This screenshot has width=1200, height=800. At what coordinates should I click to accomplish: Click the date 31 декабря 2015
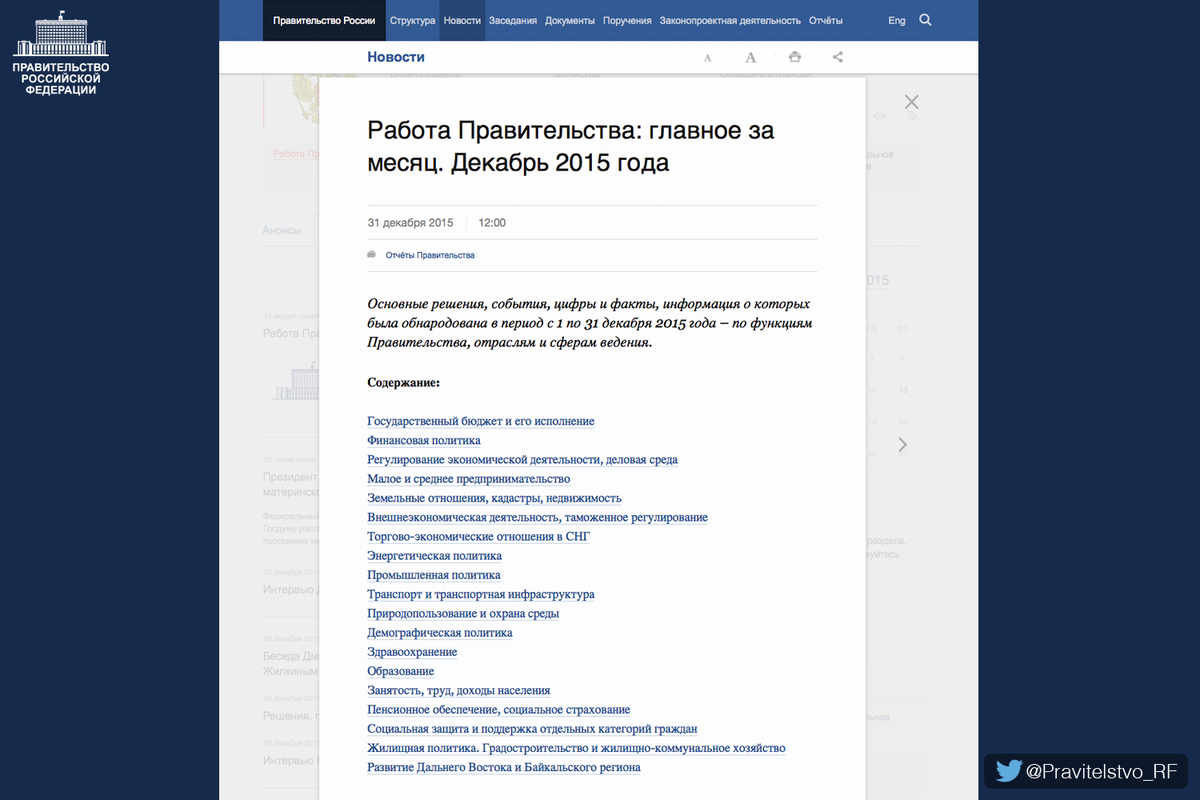(x=411, y=223)
